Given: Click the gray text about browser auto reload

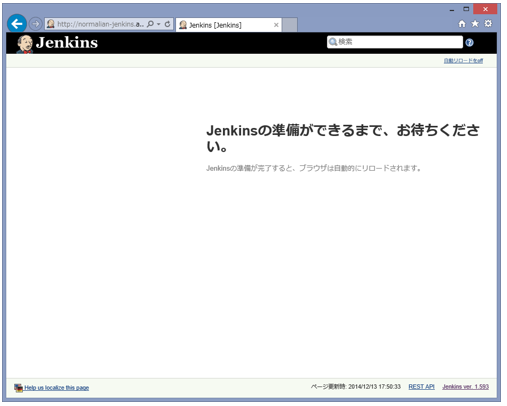Looking at the screenshot, I should 313,168.
